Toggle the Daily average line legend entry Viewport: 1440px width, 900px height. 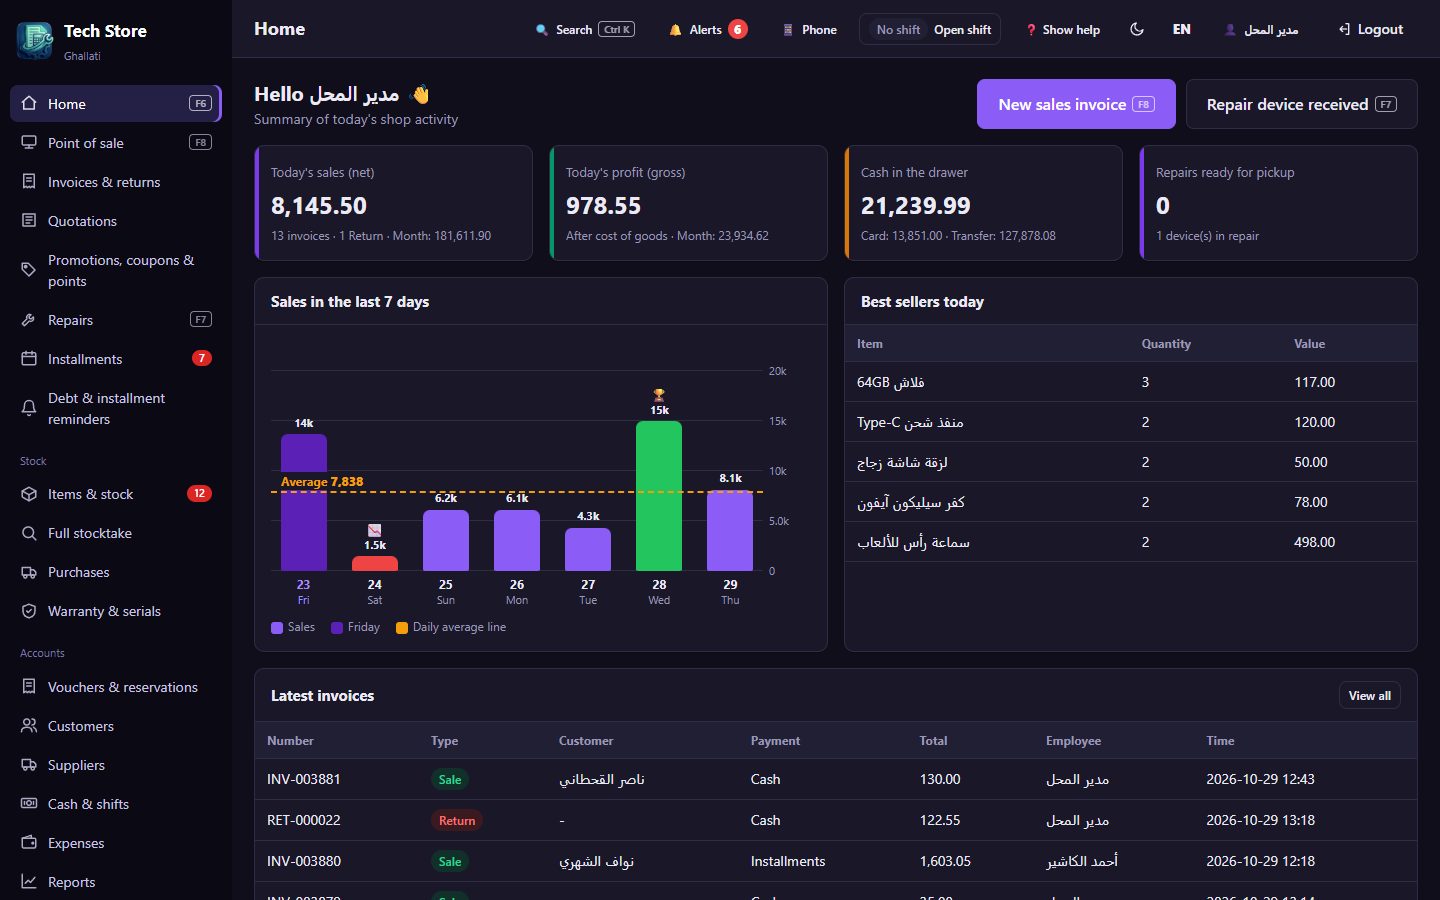451,627
